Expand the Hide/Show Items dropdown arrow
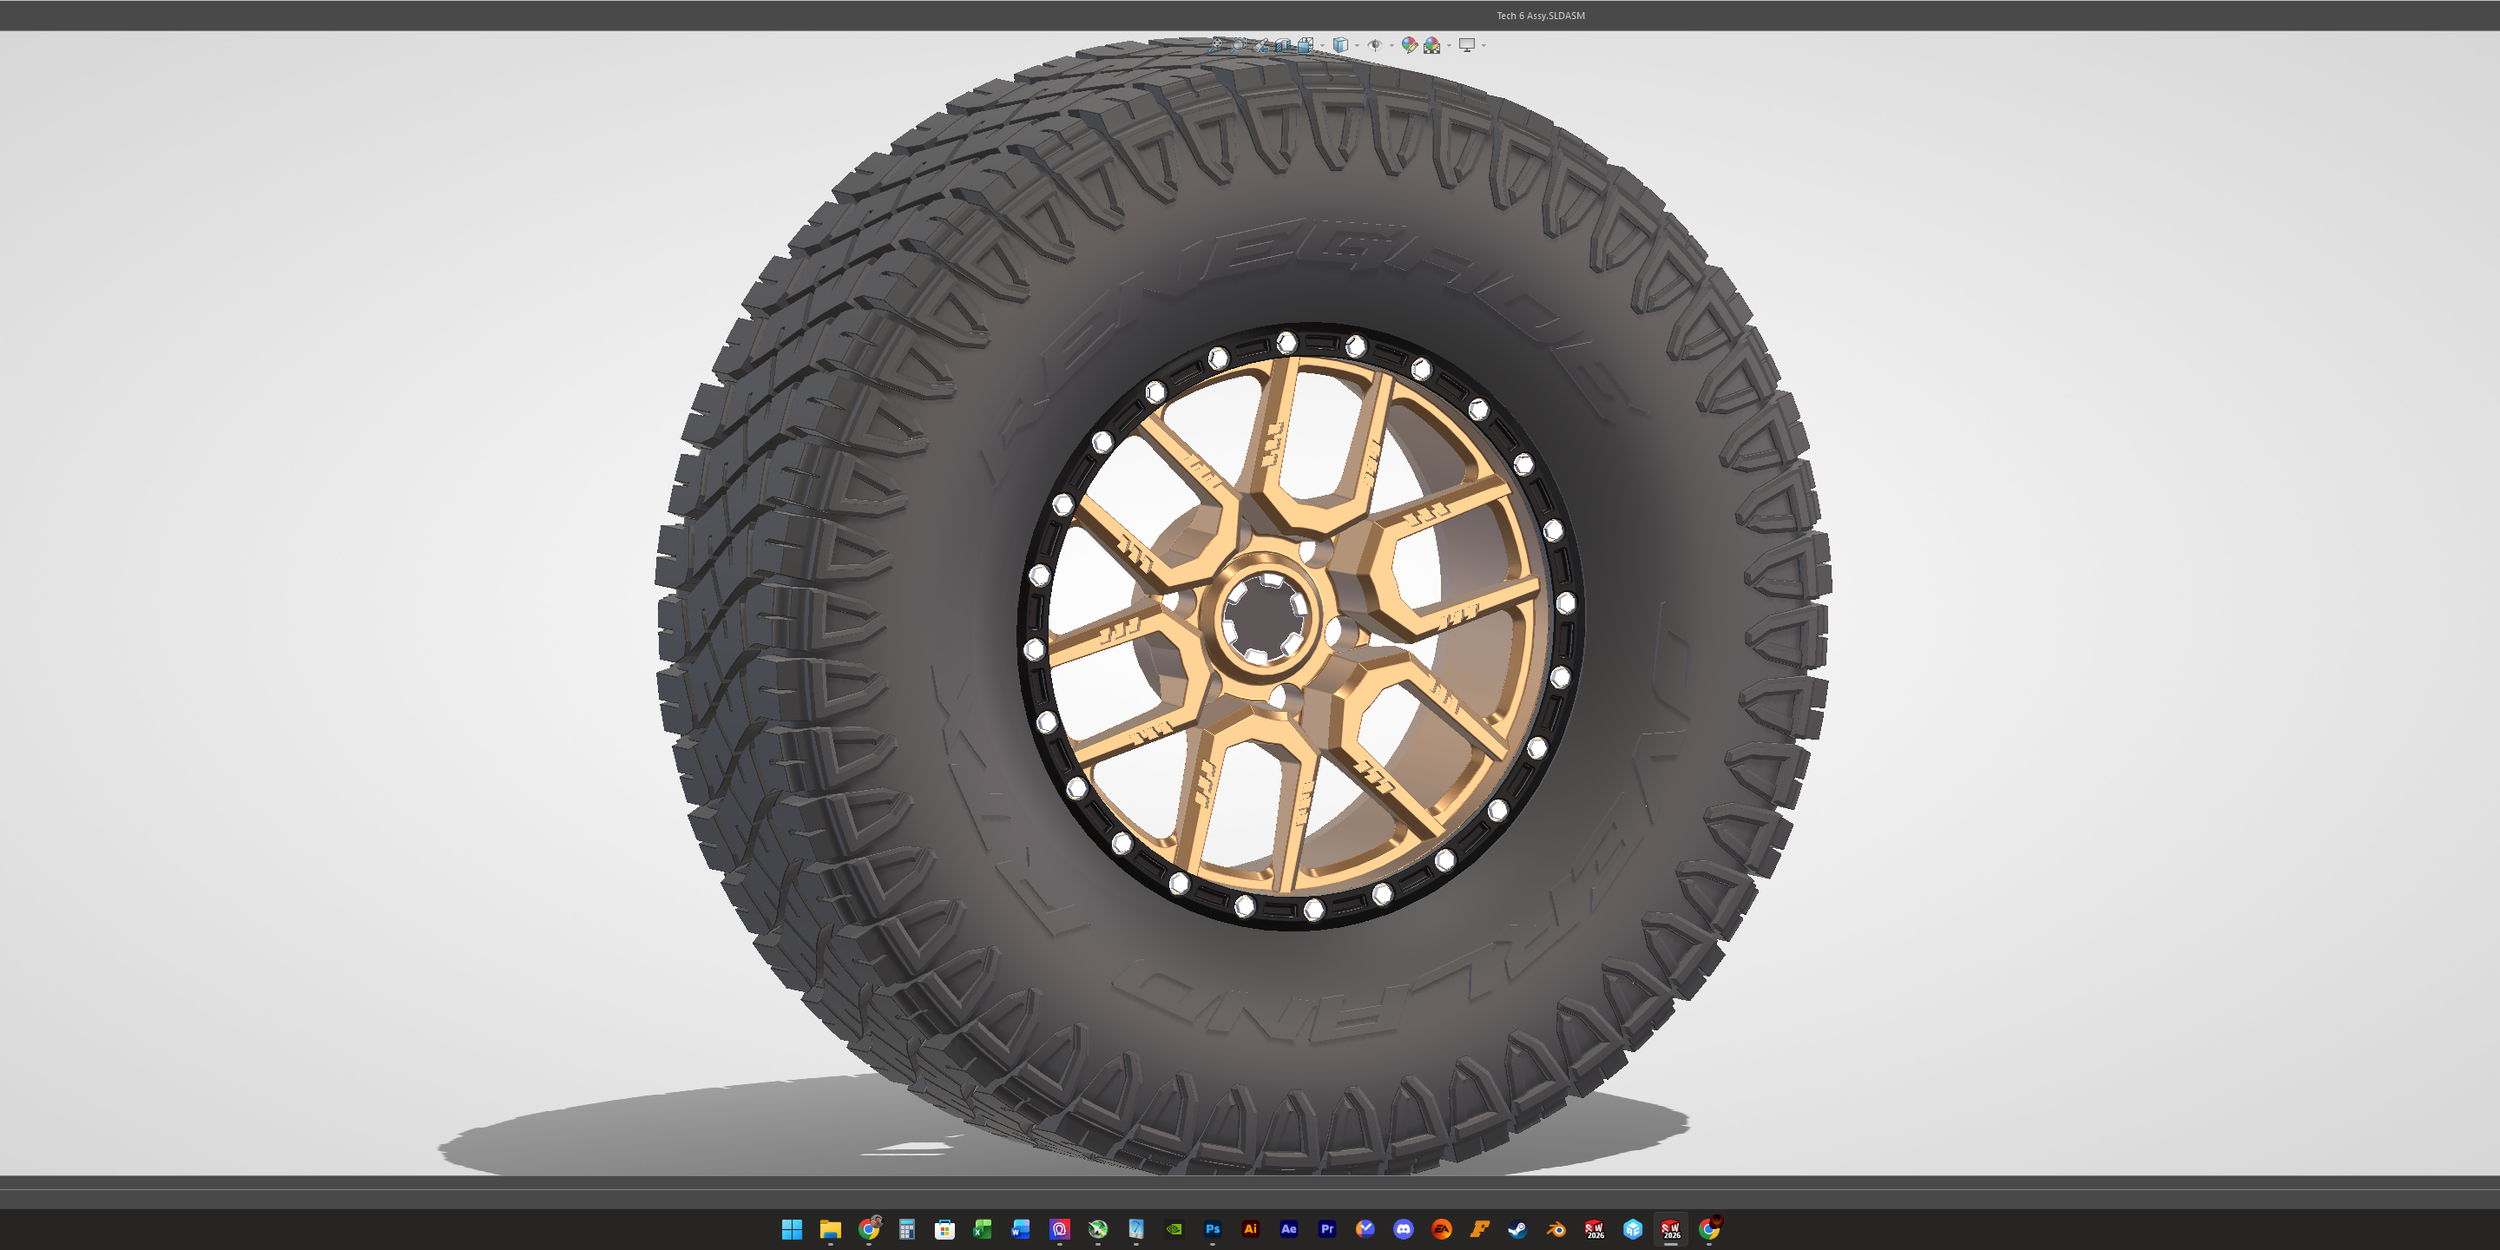Image resolution: width=2500 pixels, height=1250 pixels. pyautogui.click(x=1392, y=45)
